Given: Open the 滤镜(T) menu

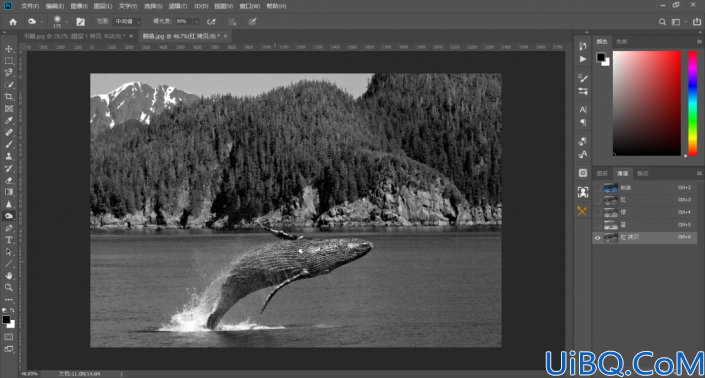Looking at the screenshot, I should click(178, 6).
